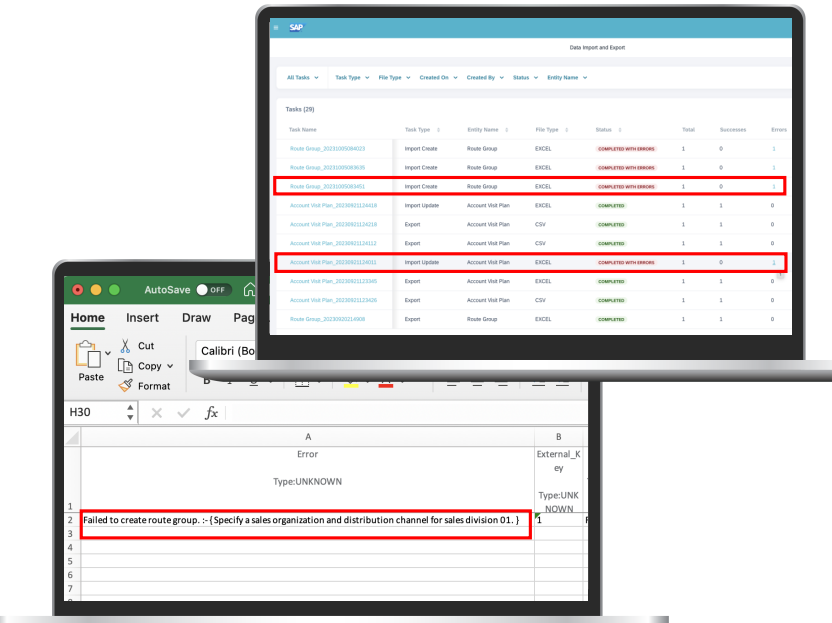Click the Paste label button
Viewport: 832px width, 623px height.
(x=91, y=377)
